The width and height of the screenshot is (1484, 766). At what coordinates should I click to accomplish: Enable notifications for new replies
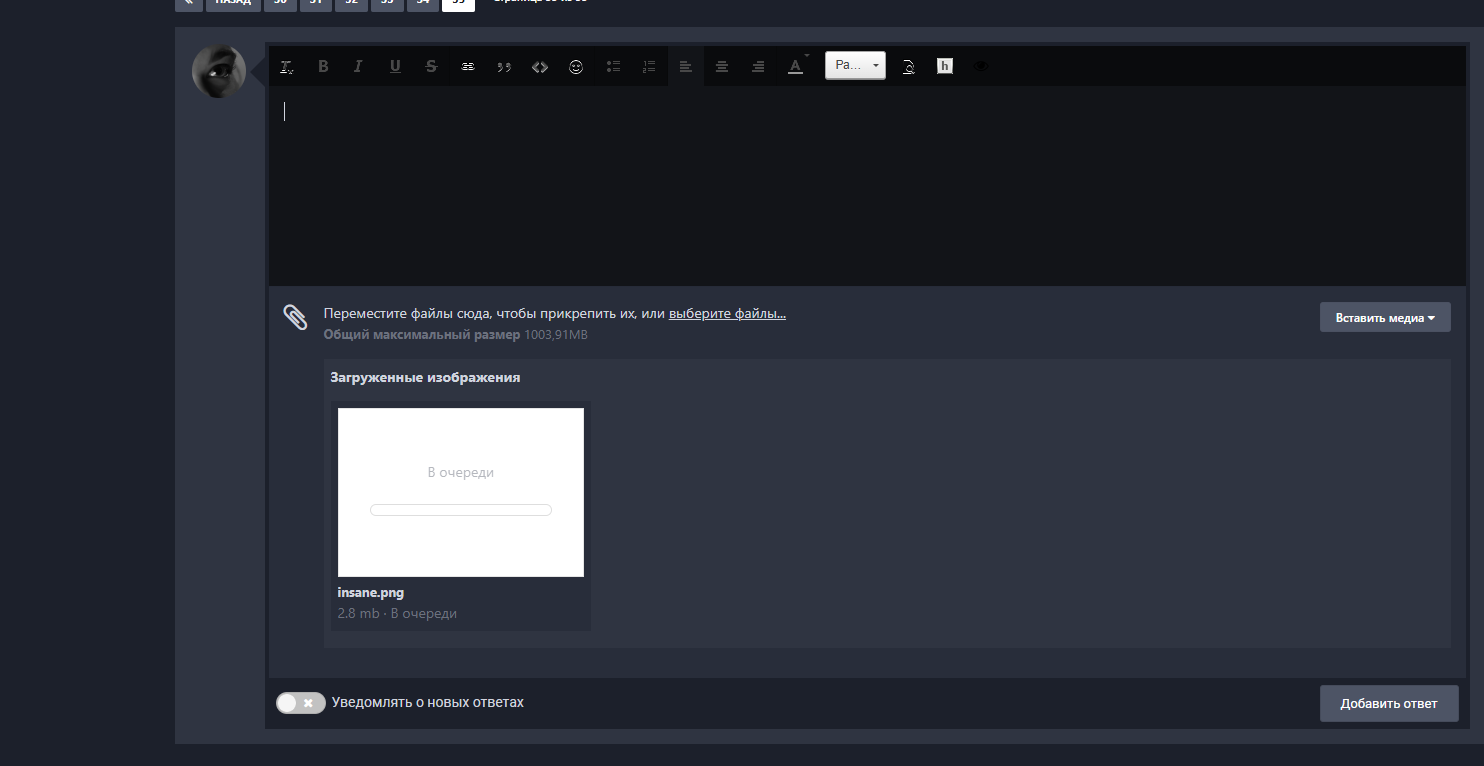click(x=300, y=702)
